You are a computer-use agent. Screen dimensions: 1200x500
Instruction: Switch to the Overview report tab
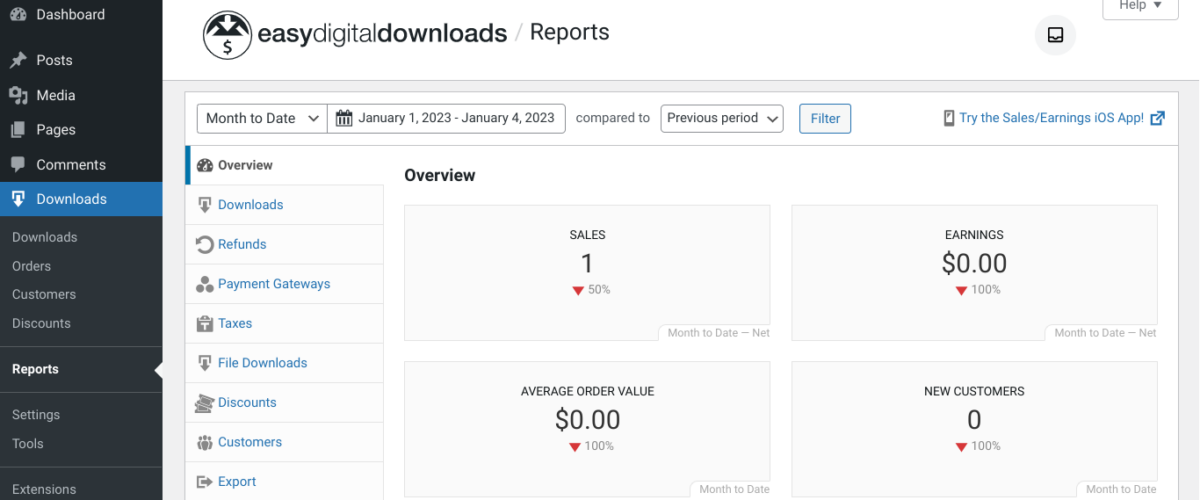point(285,165)
